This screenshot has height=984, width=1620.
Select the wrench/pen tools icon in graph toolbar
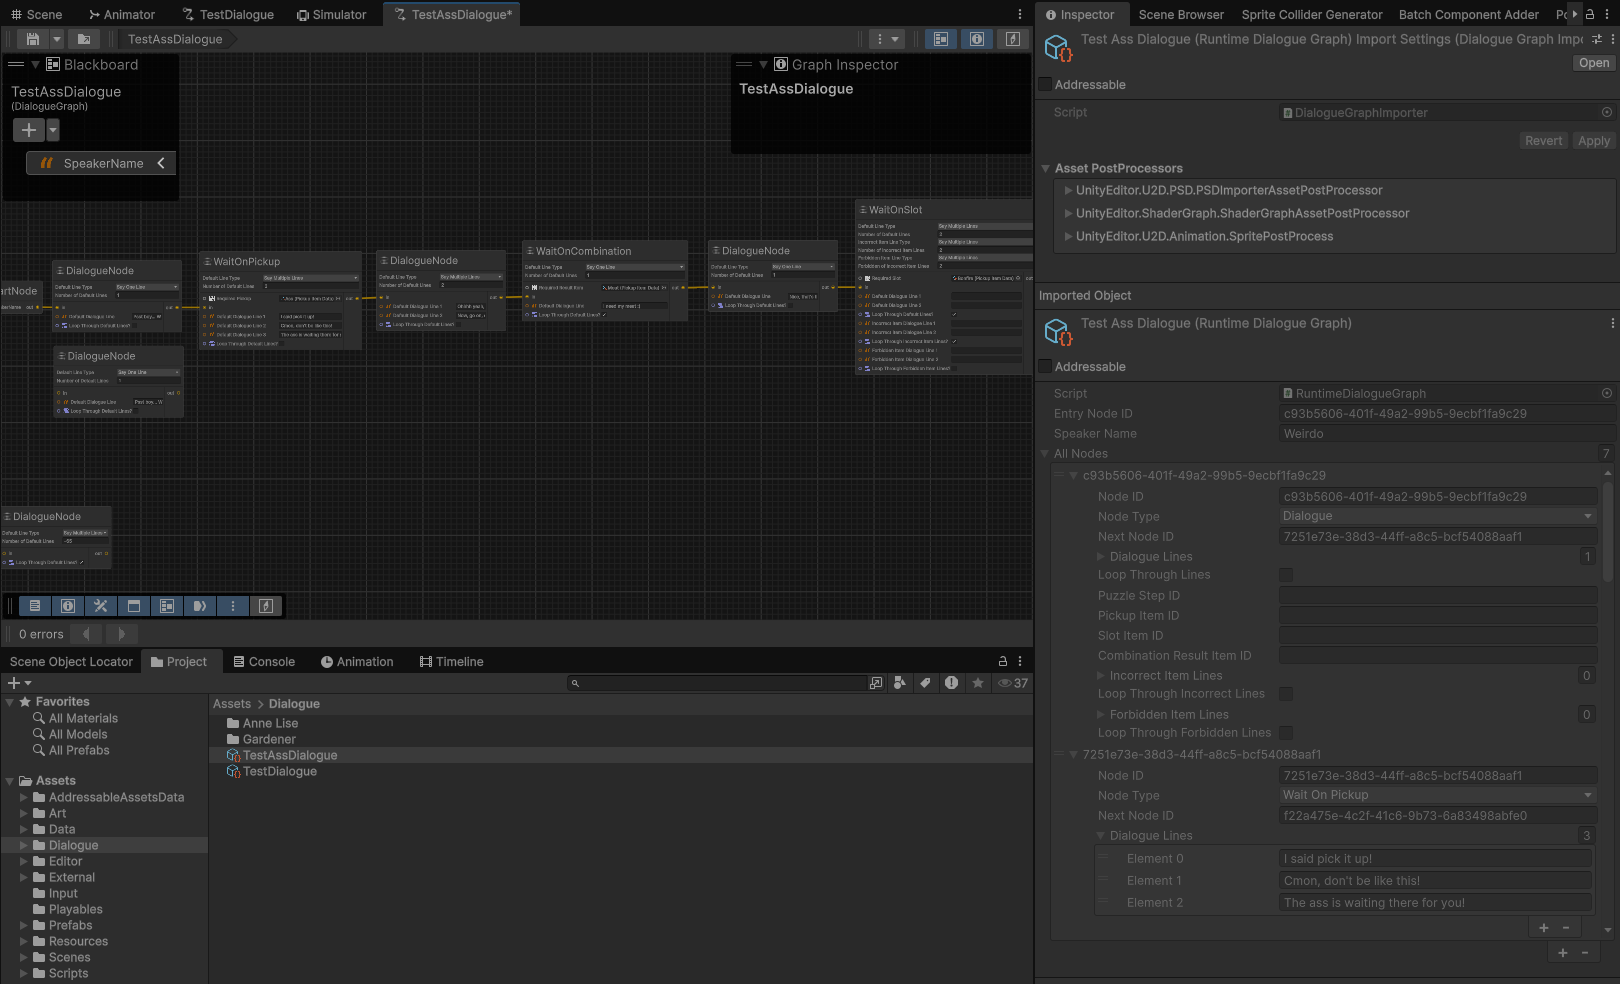101,605
